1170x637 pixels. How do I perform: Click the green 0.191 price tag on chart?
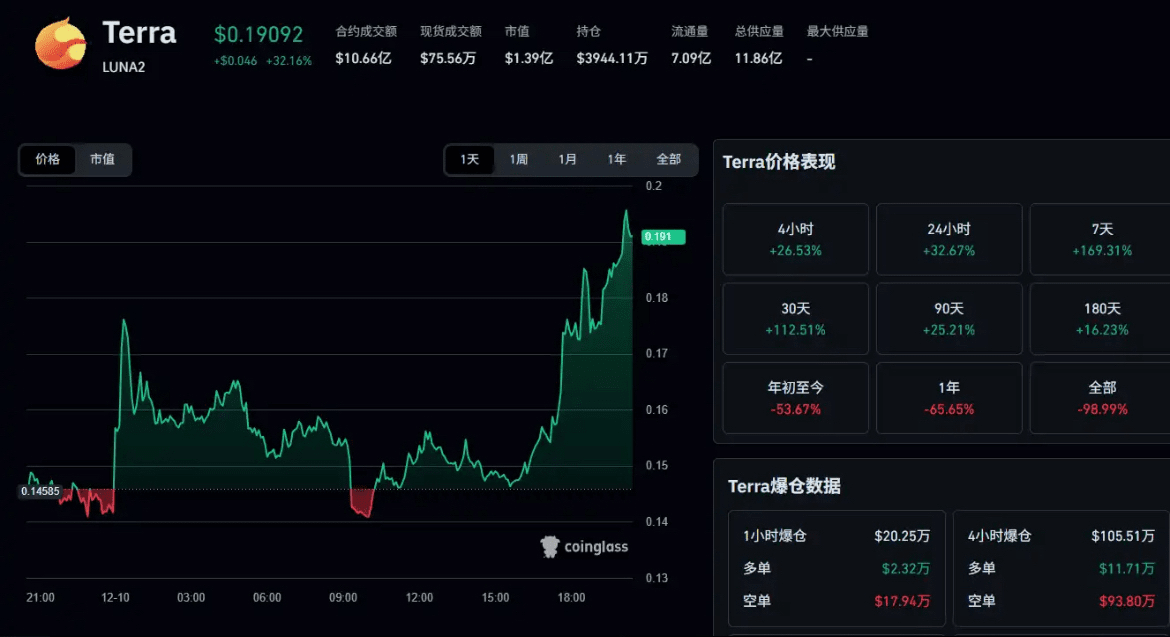663,237
